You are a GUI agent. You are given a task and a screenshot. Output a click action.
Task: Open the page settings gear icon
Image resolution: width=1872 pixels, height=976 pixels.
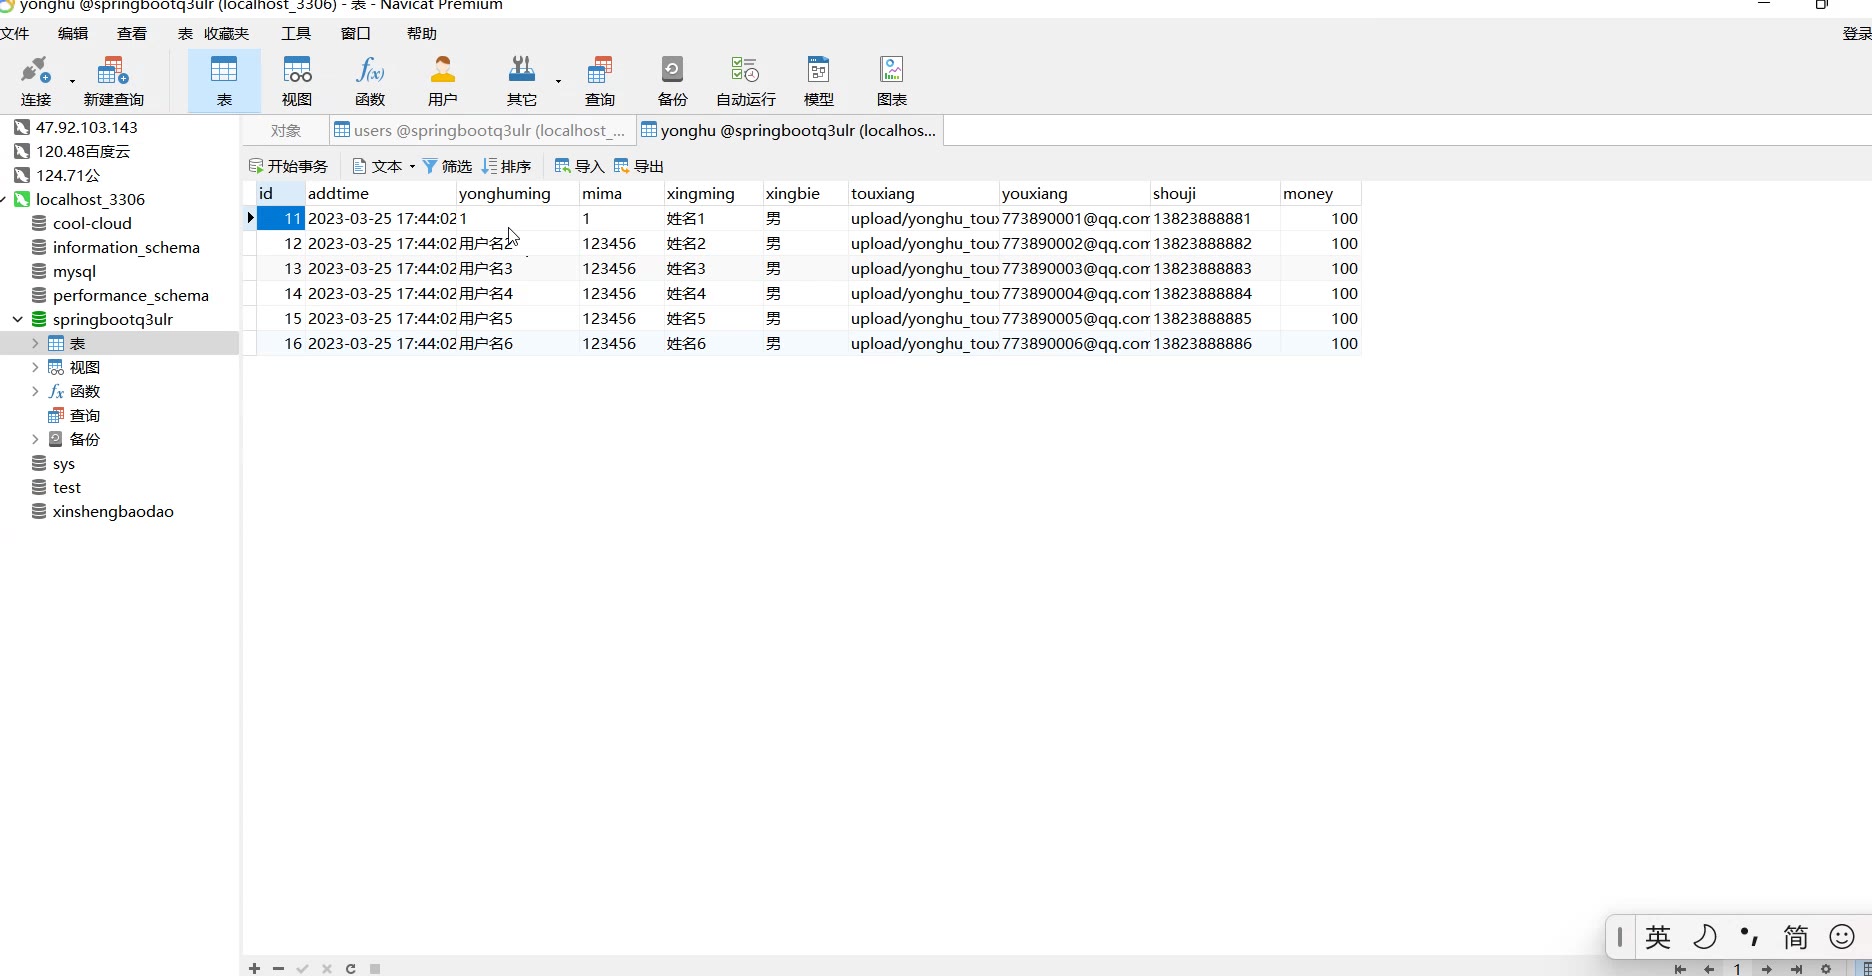1826,968
